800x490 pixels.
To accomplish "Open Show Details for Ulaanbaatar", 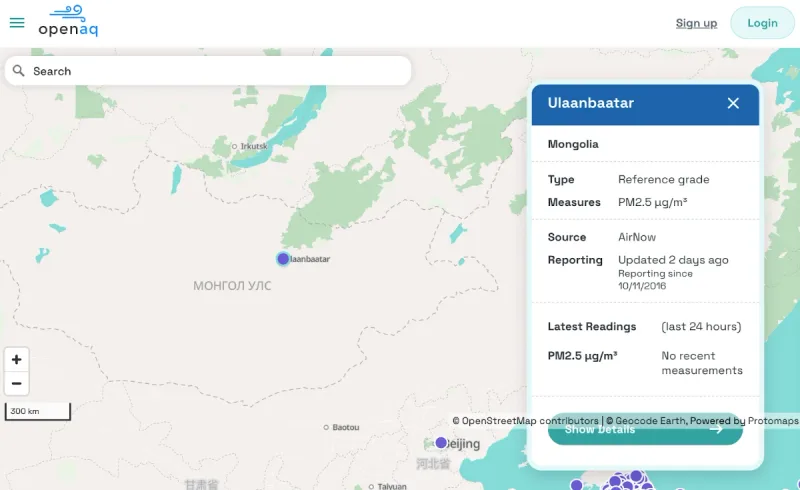I will (645, 429).
